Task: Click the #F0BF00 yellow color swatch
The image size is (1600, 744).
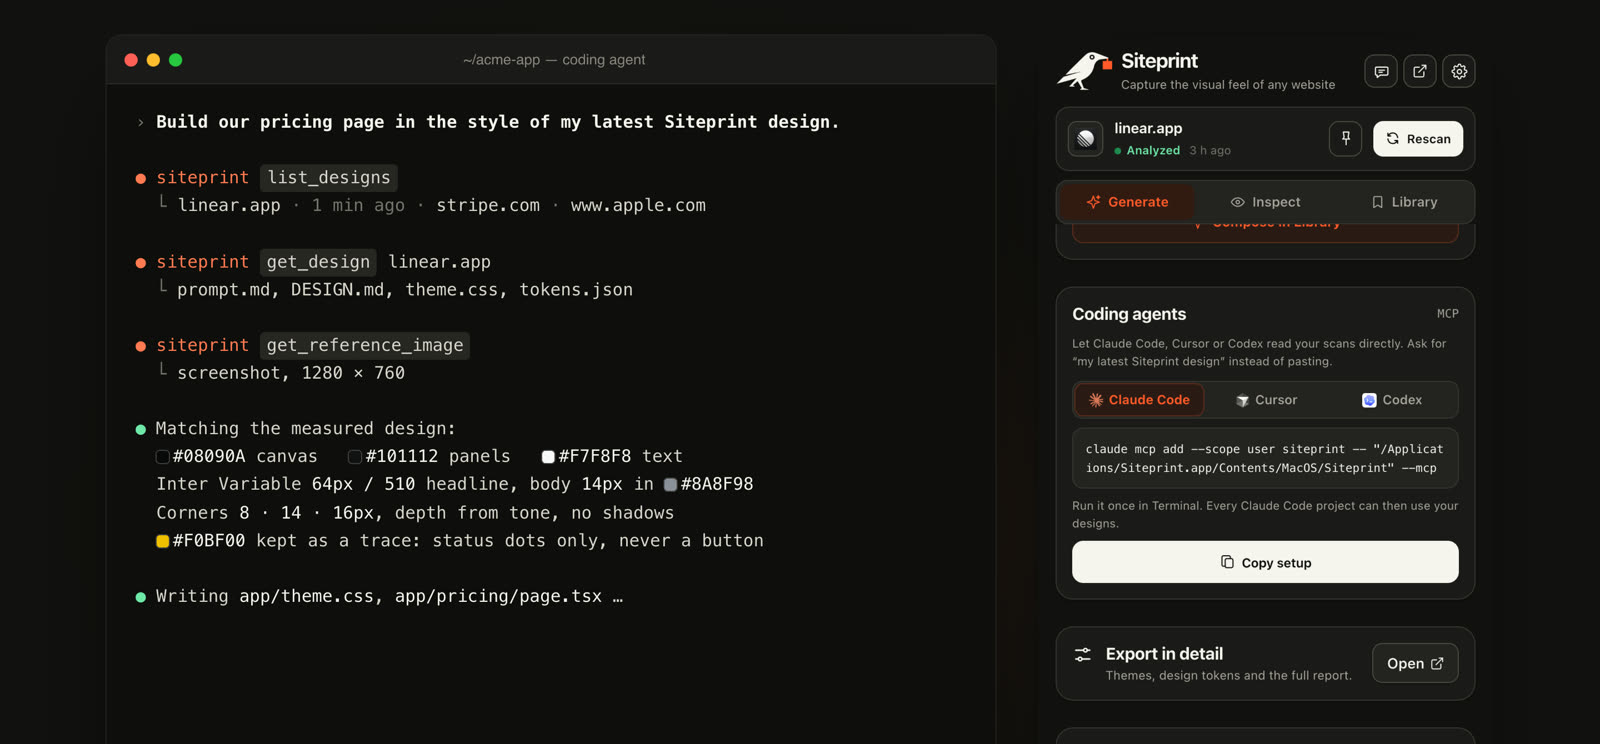Action: [x=162, y=541]
